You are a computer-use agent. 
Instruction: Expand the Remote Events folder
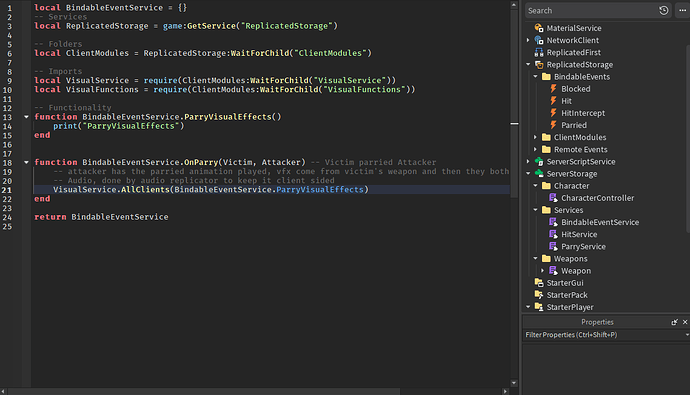click(535, 150)
